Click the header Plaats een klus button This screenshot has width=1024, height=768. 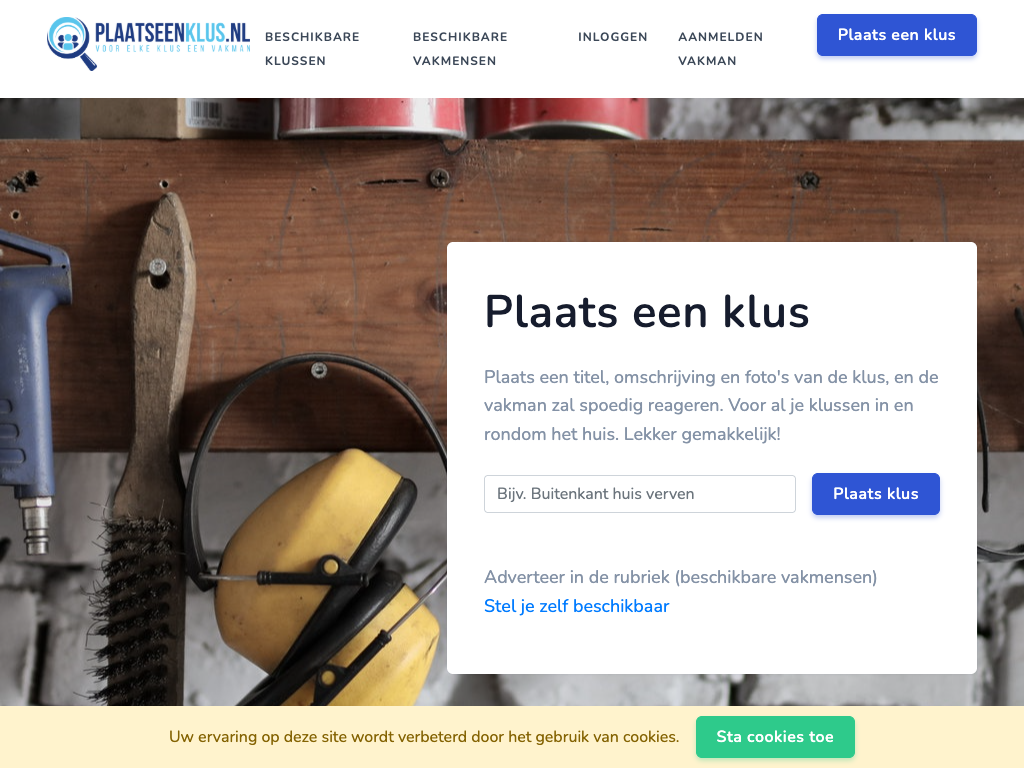click(x=897, y=35)
